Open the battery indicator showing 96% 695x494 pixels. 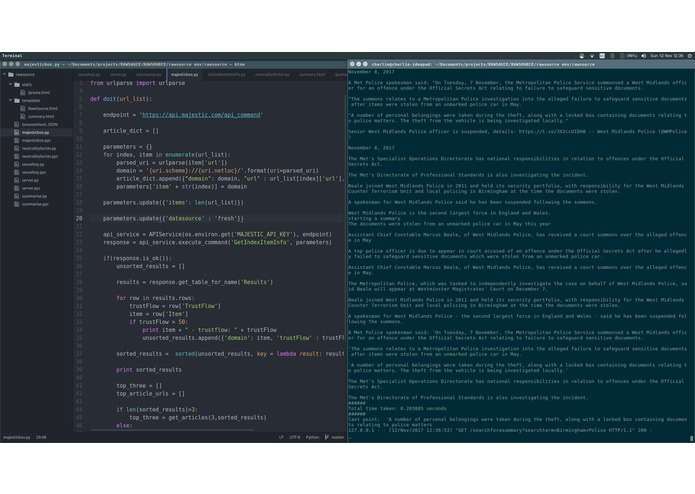(629, 56)
